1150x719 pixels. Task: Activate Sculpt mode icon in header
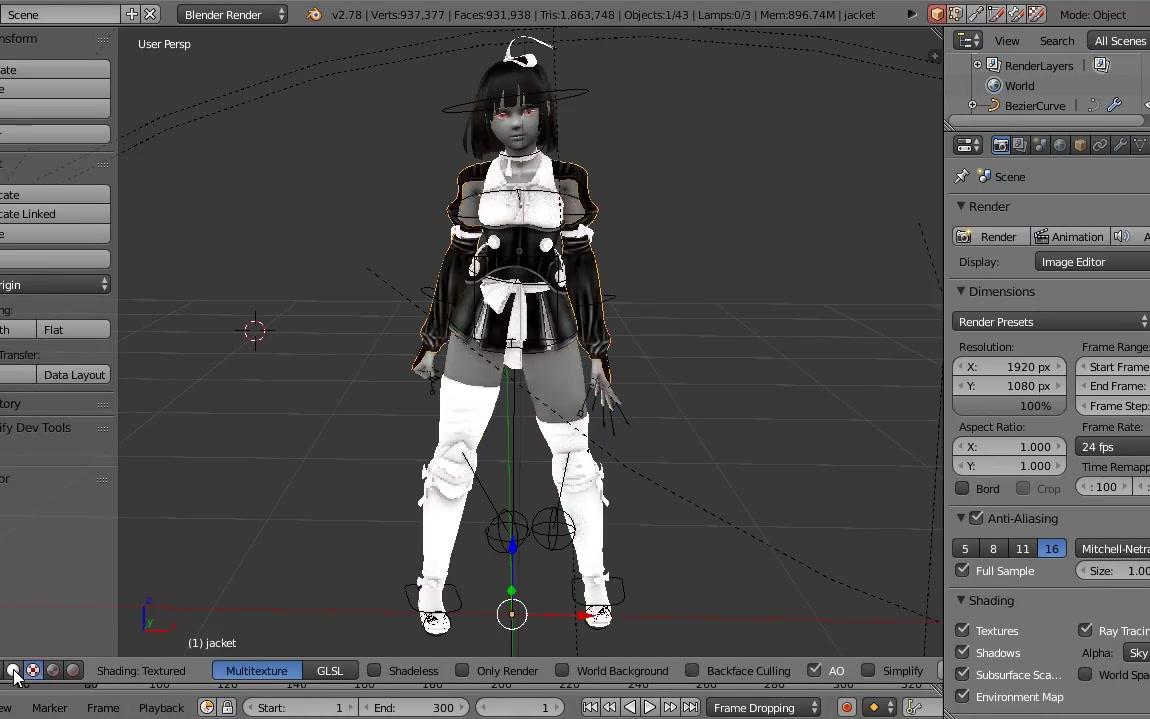click(x=976, y=14)
